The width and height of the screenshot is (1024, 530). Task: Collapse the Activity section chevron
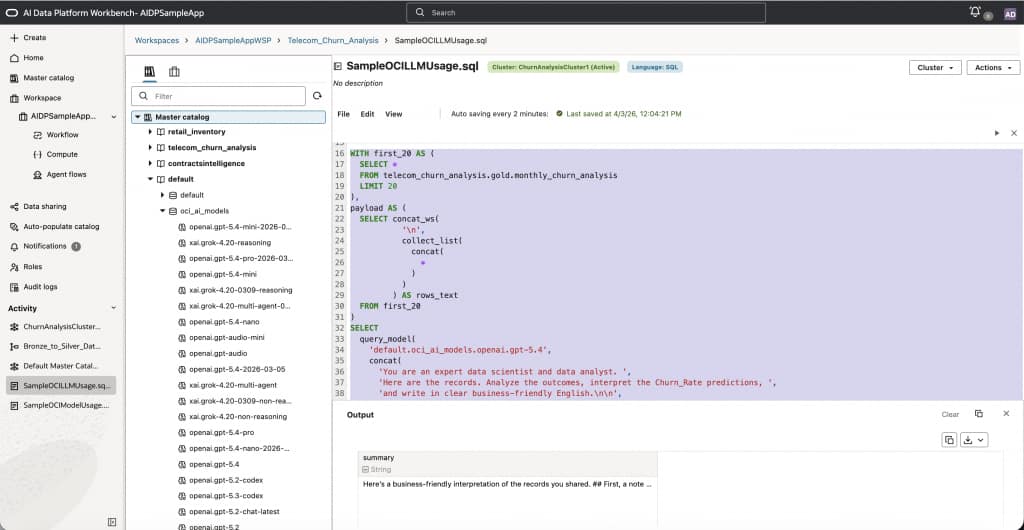[x=113, y=308]
